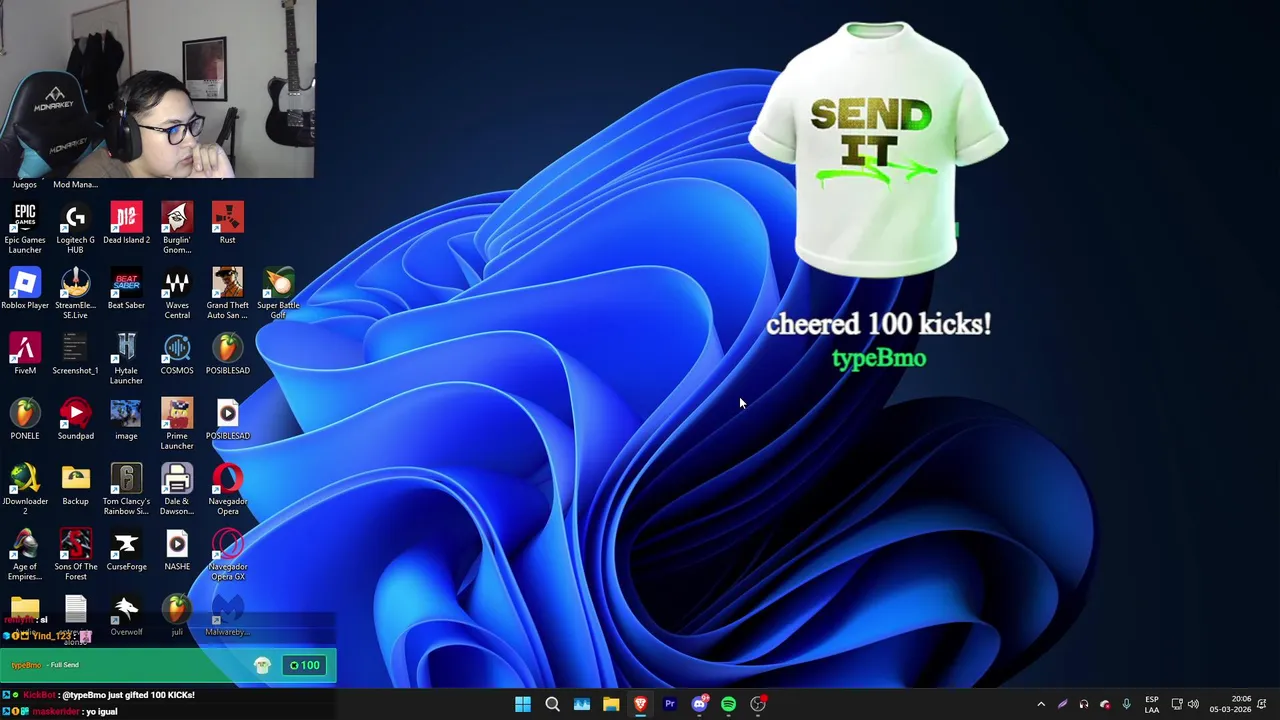1280x720 pixels.
Task: Select the Dead Island 2 desktop icon
Action: point(126,223)
